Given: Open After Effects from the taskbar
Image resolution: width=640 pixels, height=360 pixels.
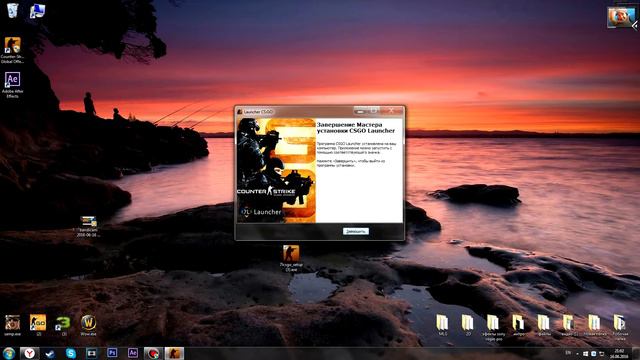Looking at the screenshot, I should 133,353.
